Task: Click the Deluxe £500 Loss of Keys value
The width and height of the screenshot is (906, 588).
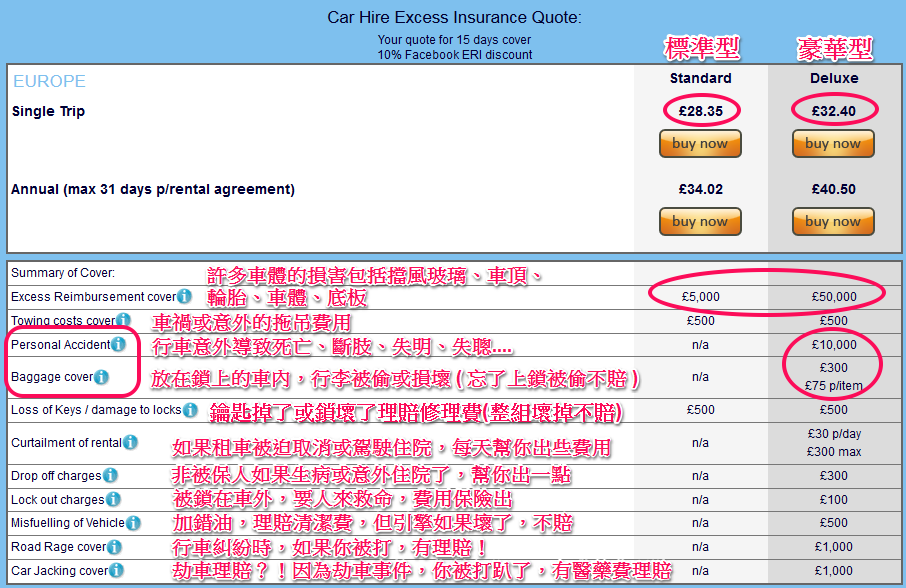Action: (834, 410)
